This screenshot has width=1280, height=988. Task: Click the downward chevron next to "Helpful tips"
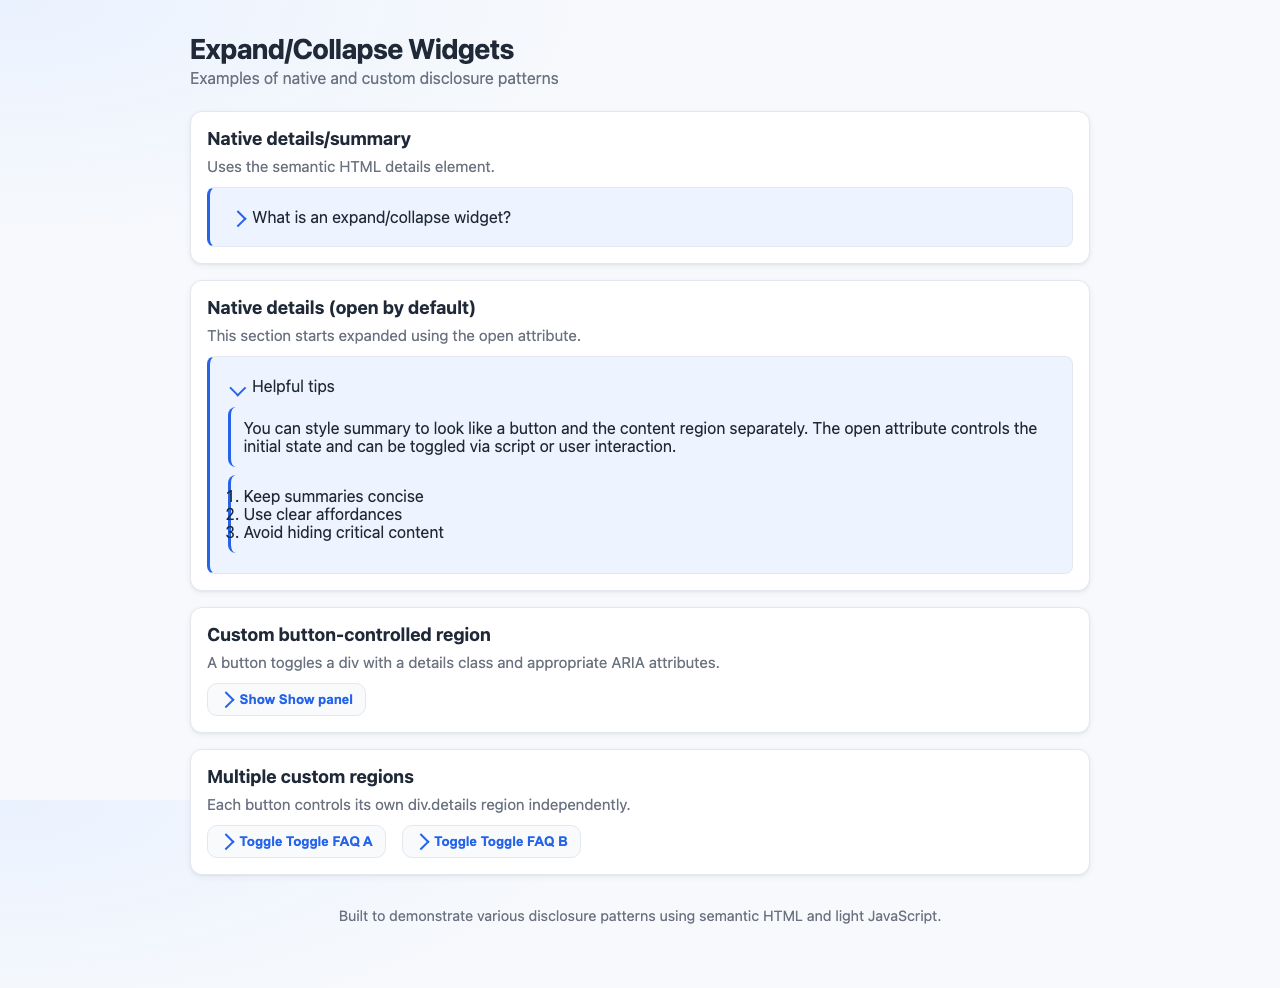point(237,390)
